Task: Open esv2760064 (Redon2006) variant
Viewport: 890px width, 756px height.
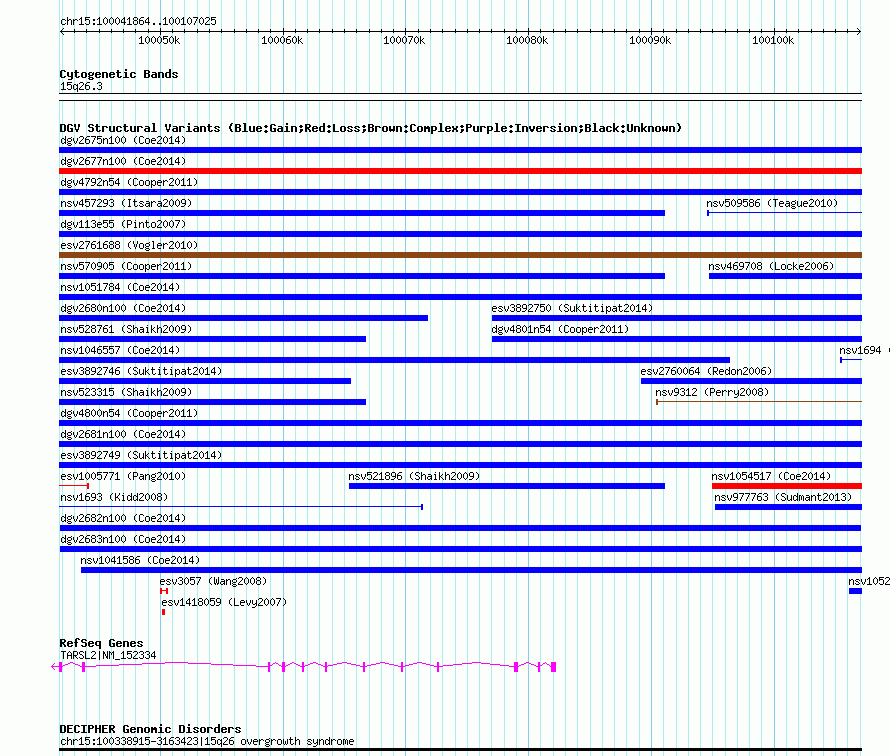Action: coord(706,371)
